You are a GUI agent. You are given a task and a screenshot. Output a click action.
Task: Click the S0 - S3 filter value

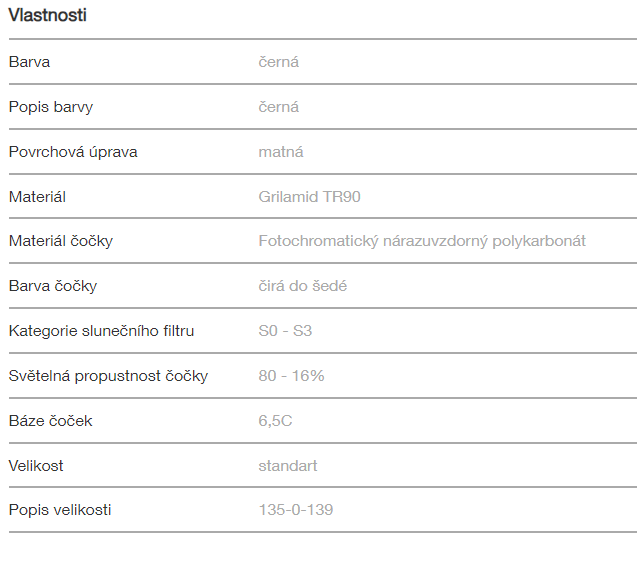tap(285, 331)
